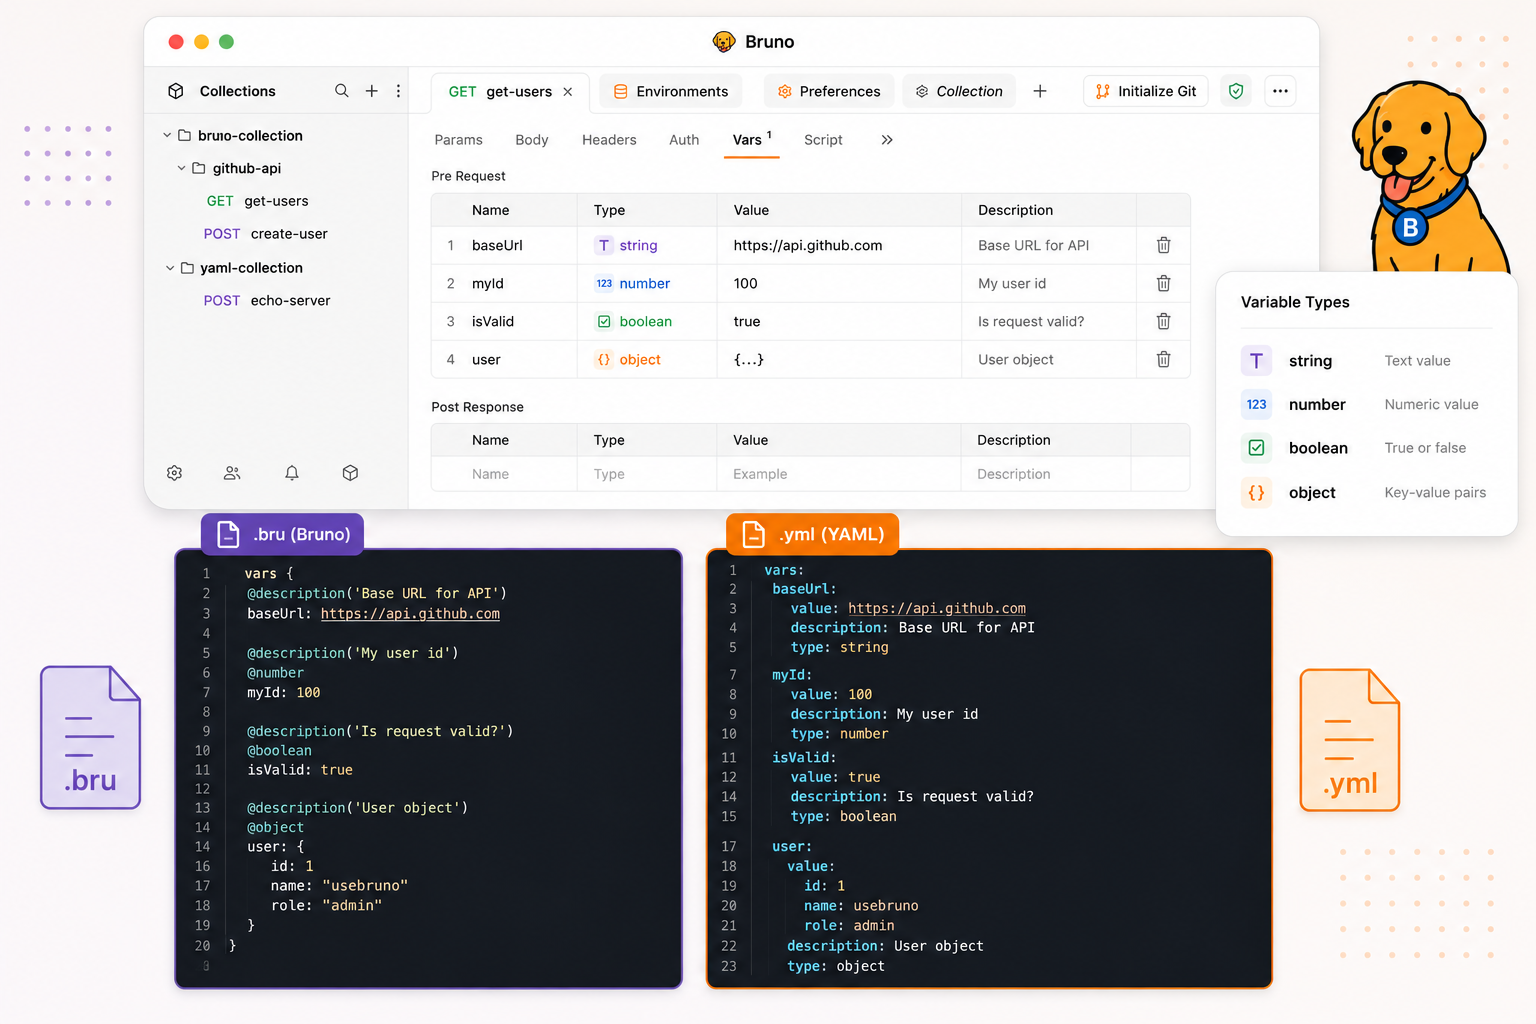Viewport: 1536px width, 1024px height.
Task: Click the Bruno dog logo in title
Action: click(723, 41)
